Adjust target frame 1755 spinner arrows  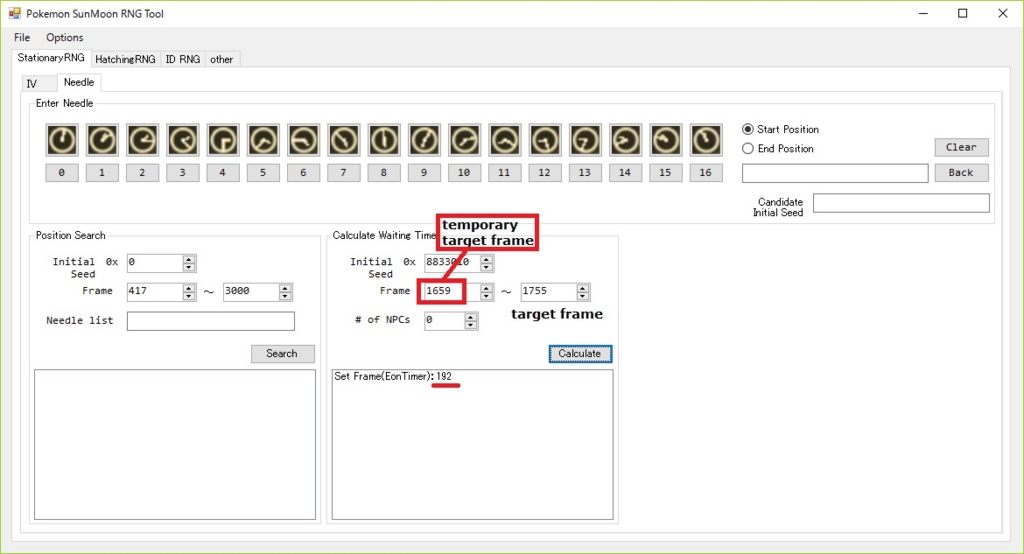583,291
